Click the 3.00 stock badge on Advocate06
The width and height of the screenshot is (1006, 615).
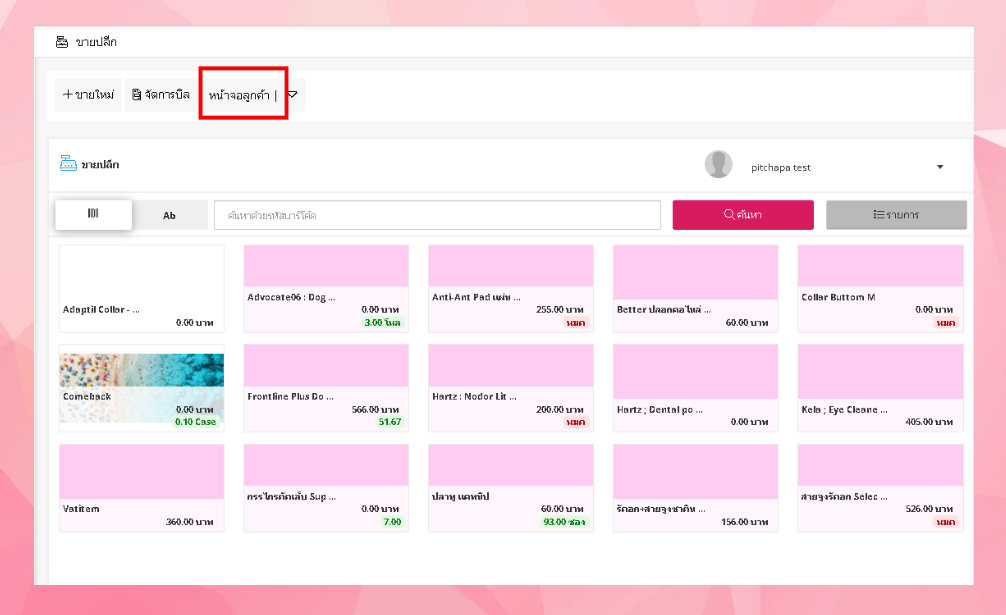[x=382, y=323]
